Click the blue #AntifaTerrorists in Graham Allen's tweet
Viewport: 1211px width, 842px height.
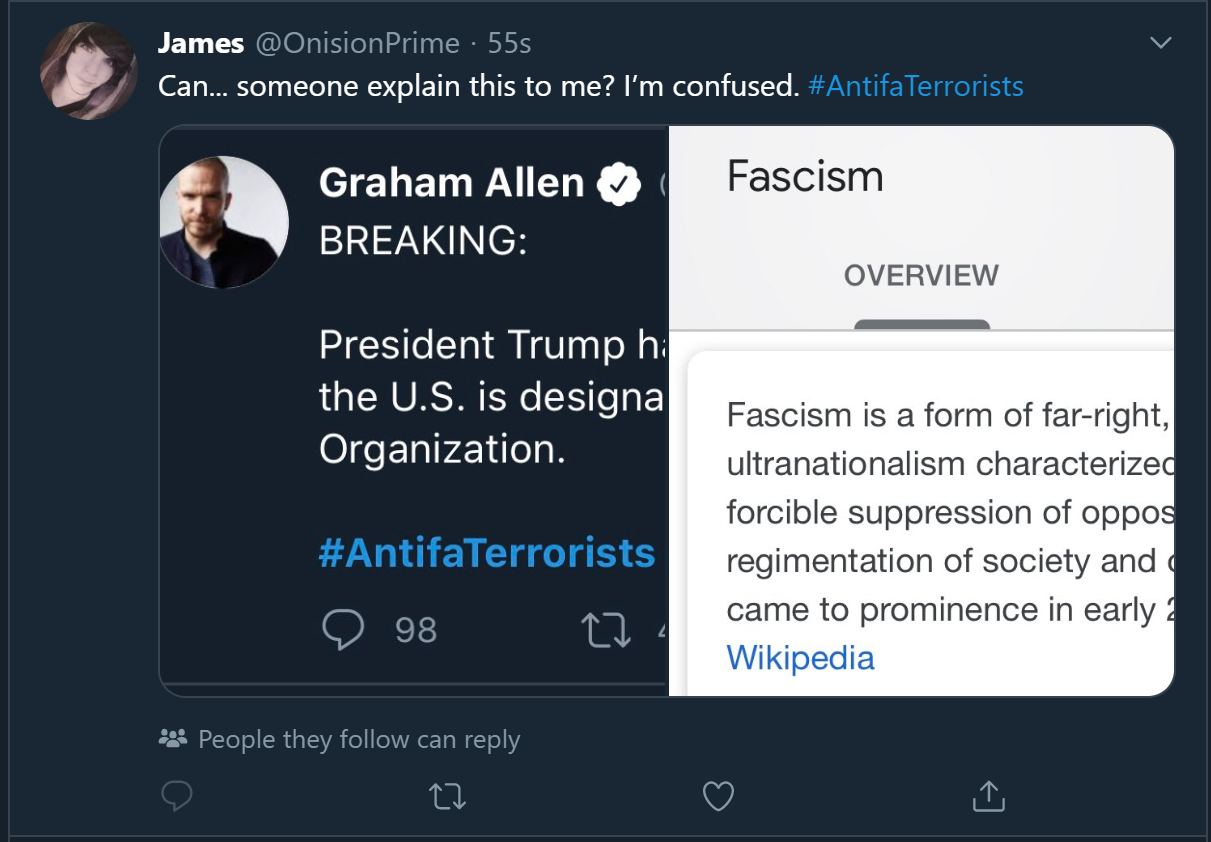point(487,552)
